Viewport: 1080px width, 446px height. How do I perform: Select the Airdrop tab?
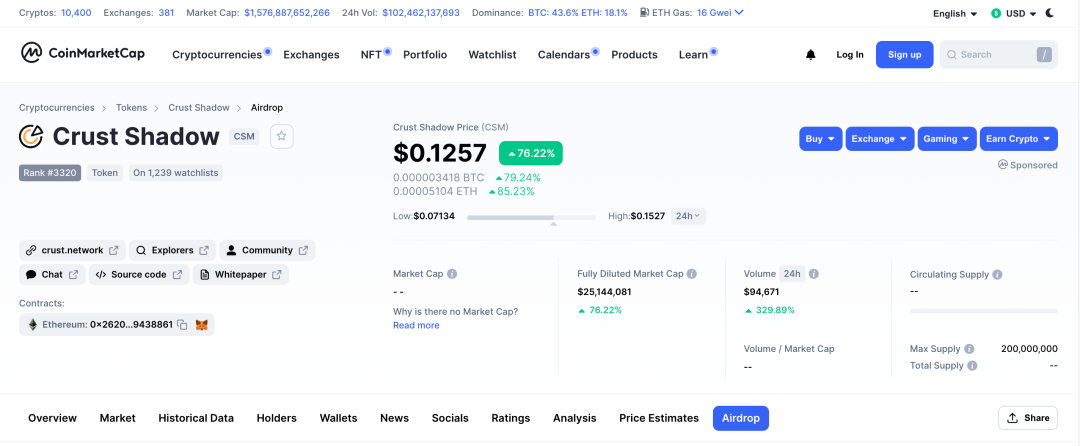pyautogui.click(x=741, y=418)
